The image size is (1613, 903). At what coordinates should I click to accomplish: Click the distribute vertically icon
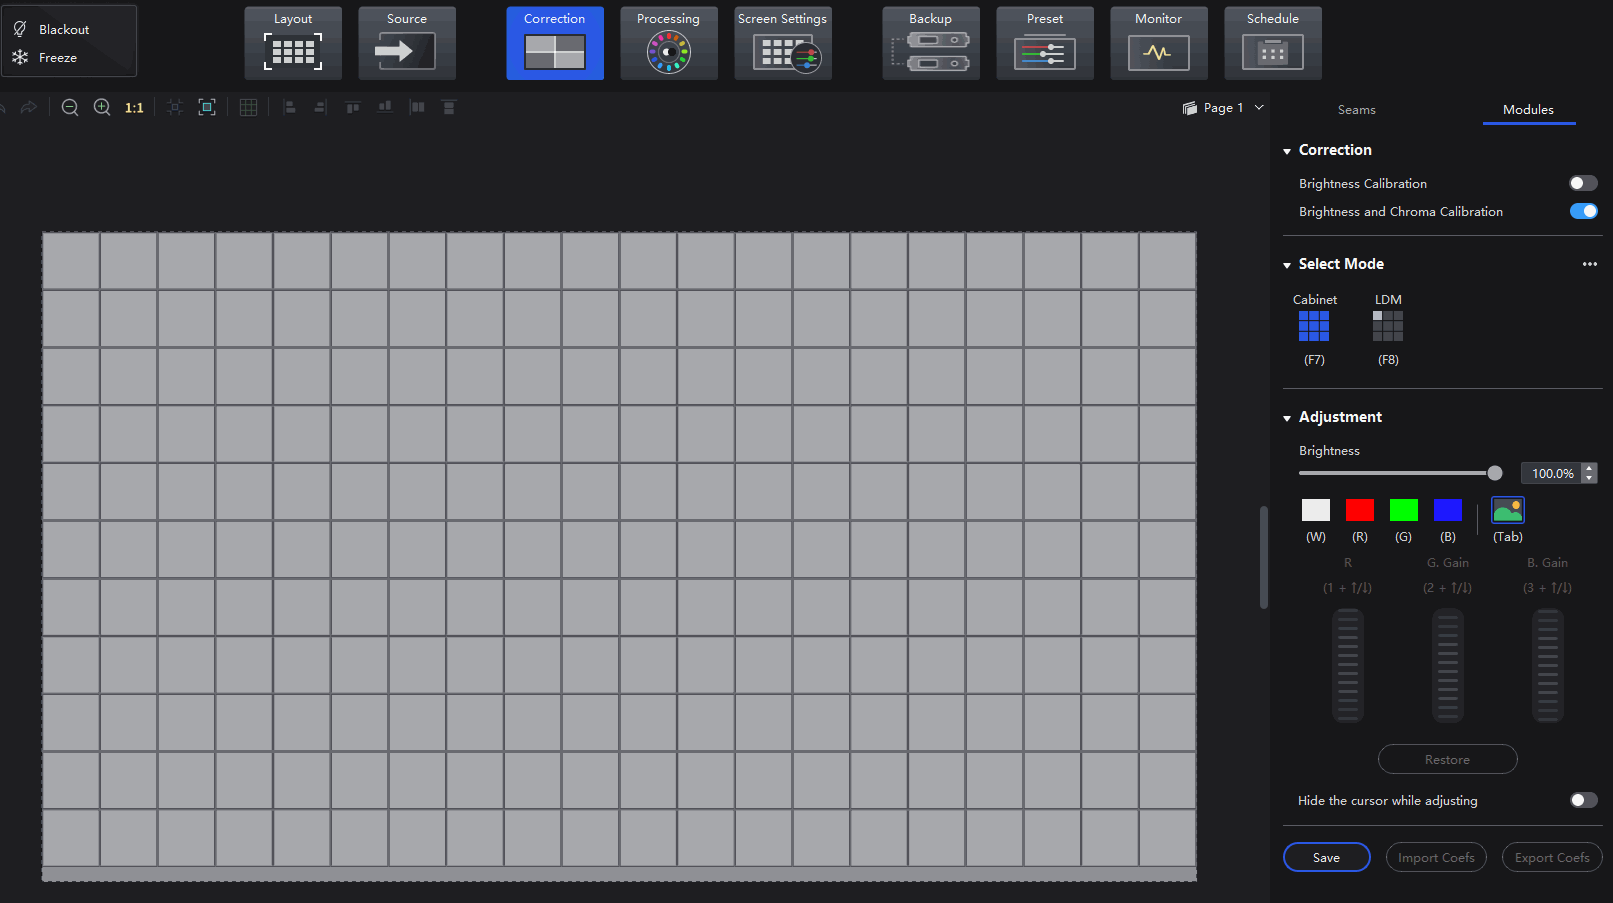click(449, 107)
